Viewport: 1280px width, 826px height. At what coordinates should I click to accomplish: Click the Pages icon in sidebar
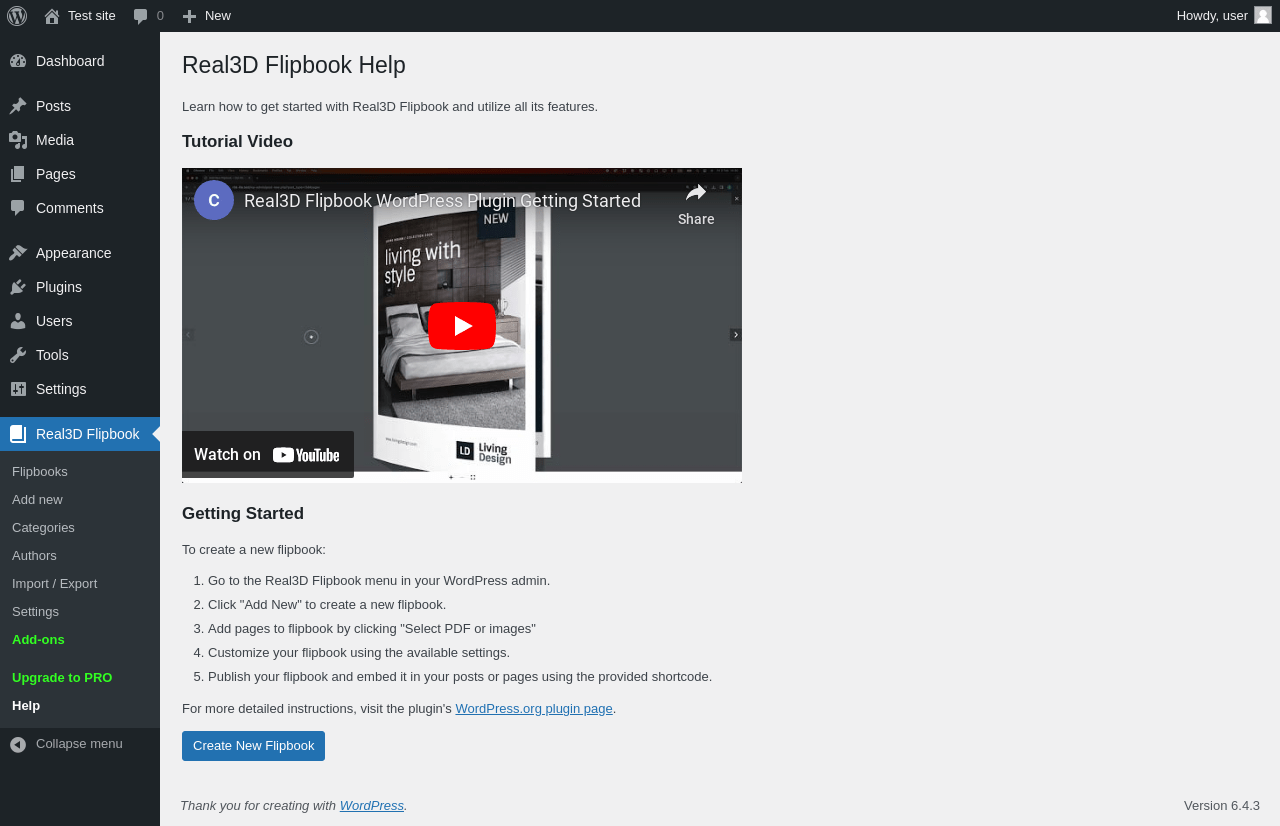click(18, 174)
